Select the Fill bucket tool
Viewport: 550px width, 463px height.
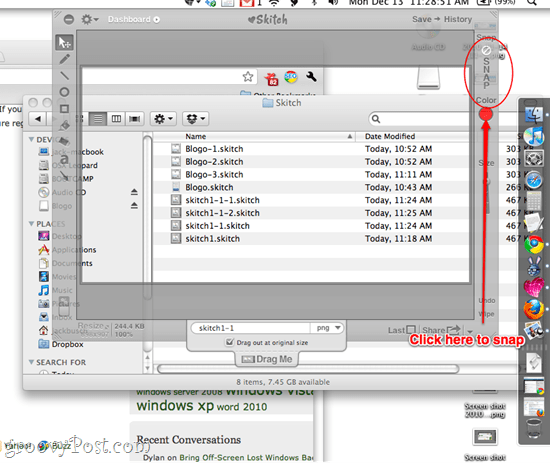pyautogui.click(x=65, y=125)
